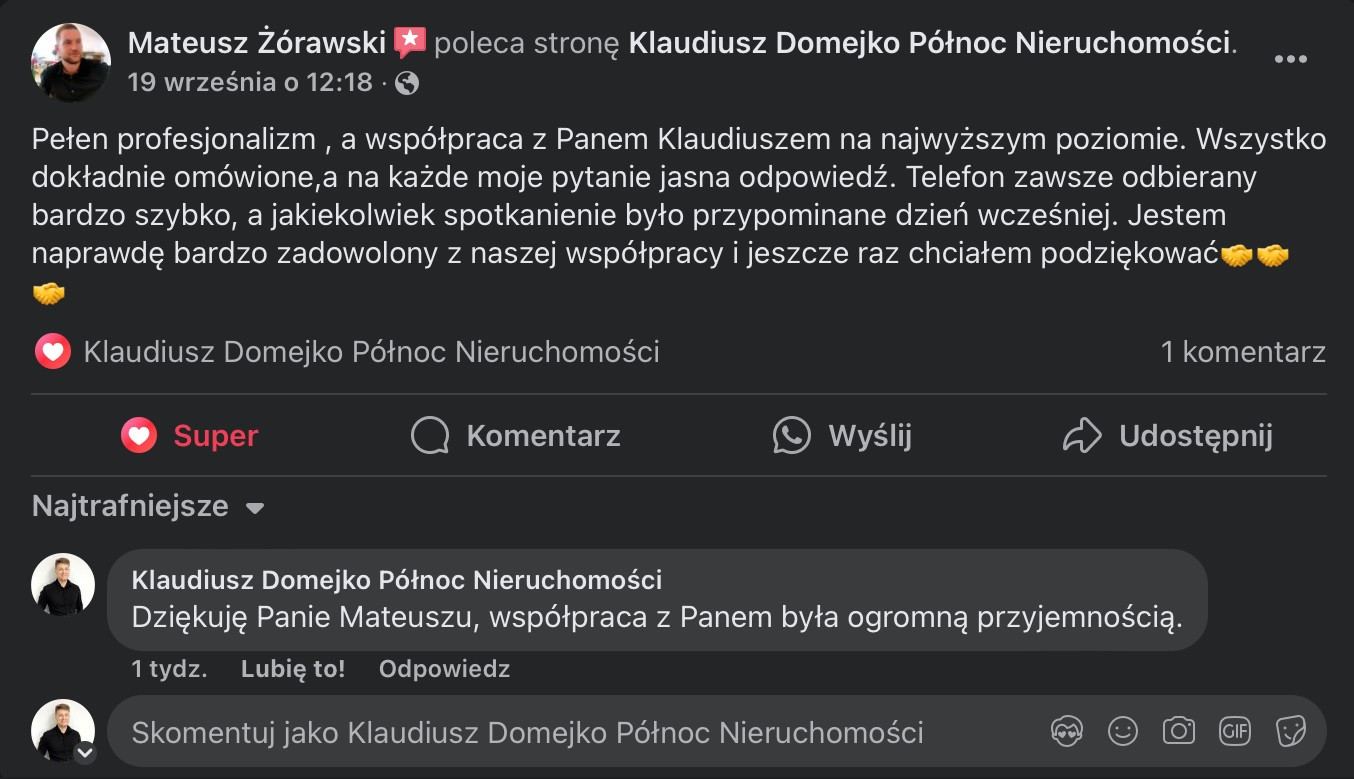
Task: Toggle the Super reaction on this post
Action: tap(190, 436)
